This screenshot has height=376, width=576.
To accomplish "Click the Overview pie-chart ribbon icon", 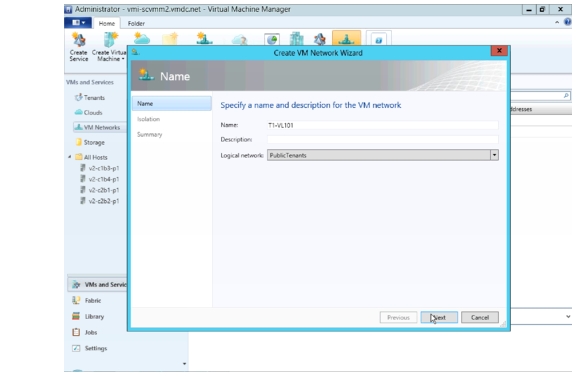I will pyautogui.click(x=272, y=39).
